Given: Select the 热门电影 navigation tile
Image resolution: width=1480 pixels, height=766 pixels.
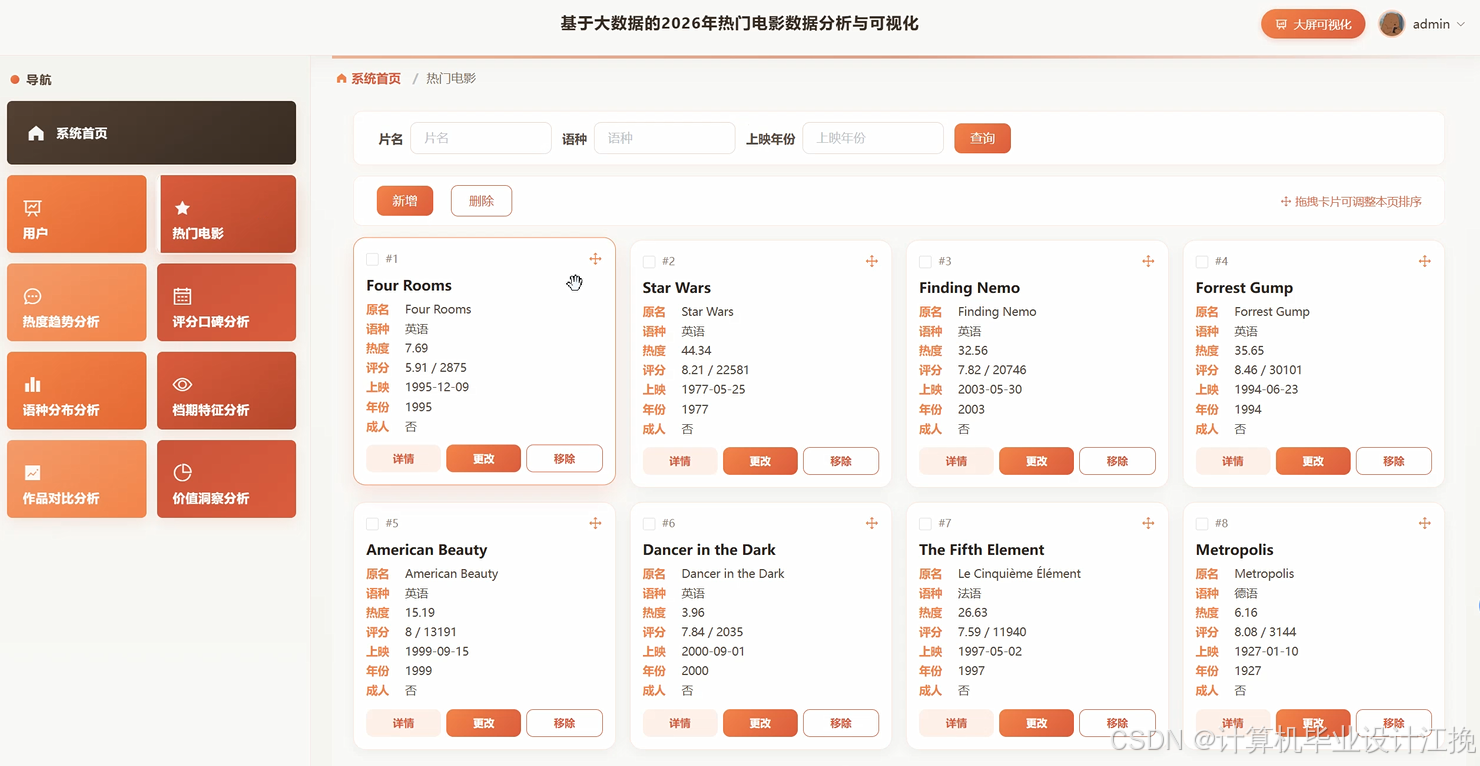Looking at the screenshot, I should pos(226,214).
